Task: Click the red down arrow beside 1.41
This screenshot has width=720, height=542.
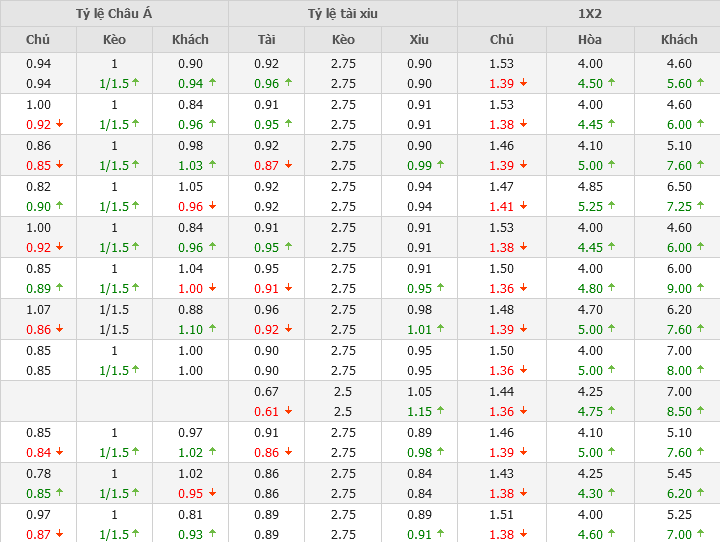Action: [x=524, y=206]
